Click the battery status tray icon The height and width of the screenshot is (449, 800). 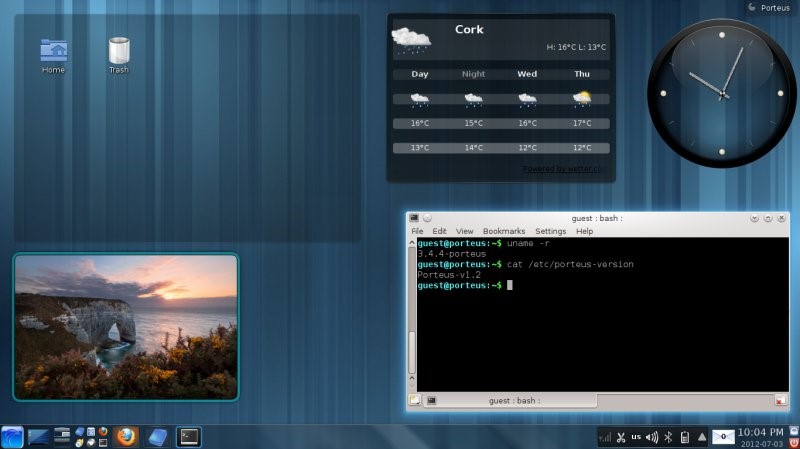(x=685, y=437)
